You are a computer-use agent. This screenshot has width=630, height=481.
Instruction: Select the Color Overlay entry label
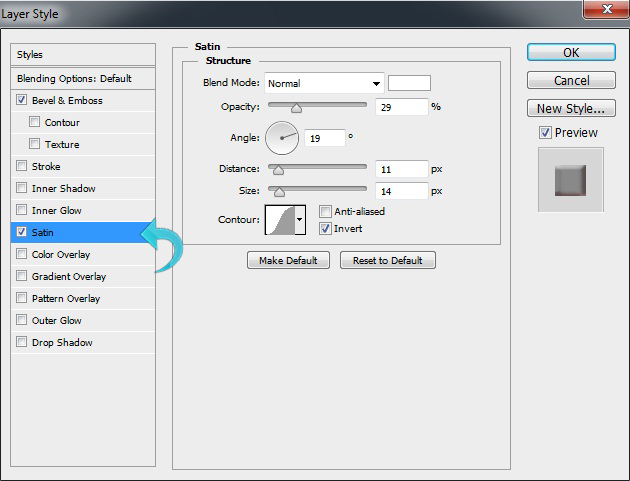click(61, 254)
